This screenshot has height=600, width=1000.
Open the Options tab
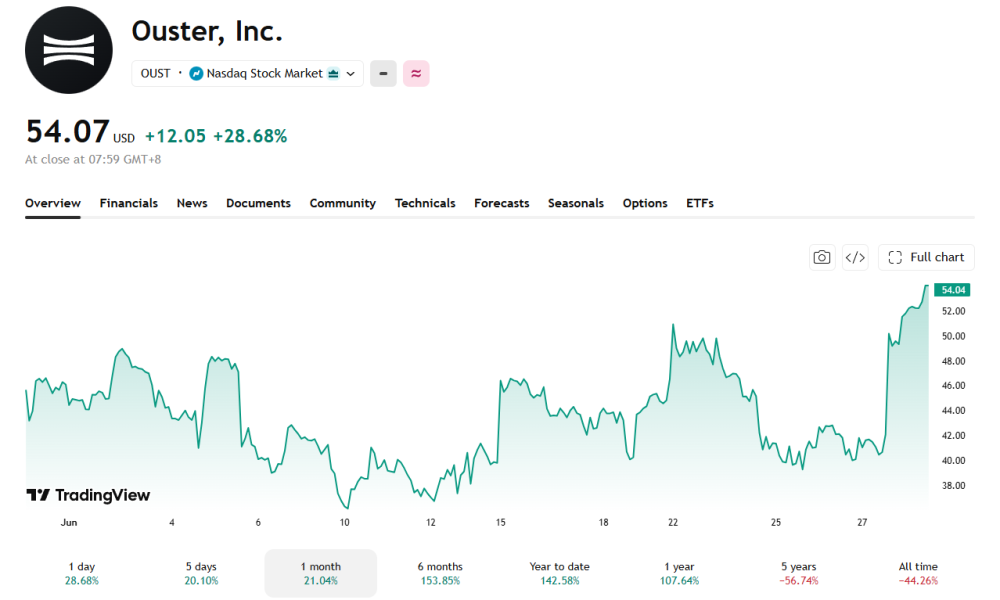click(x=645, y=203)
